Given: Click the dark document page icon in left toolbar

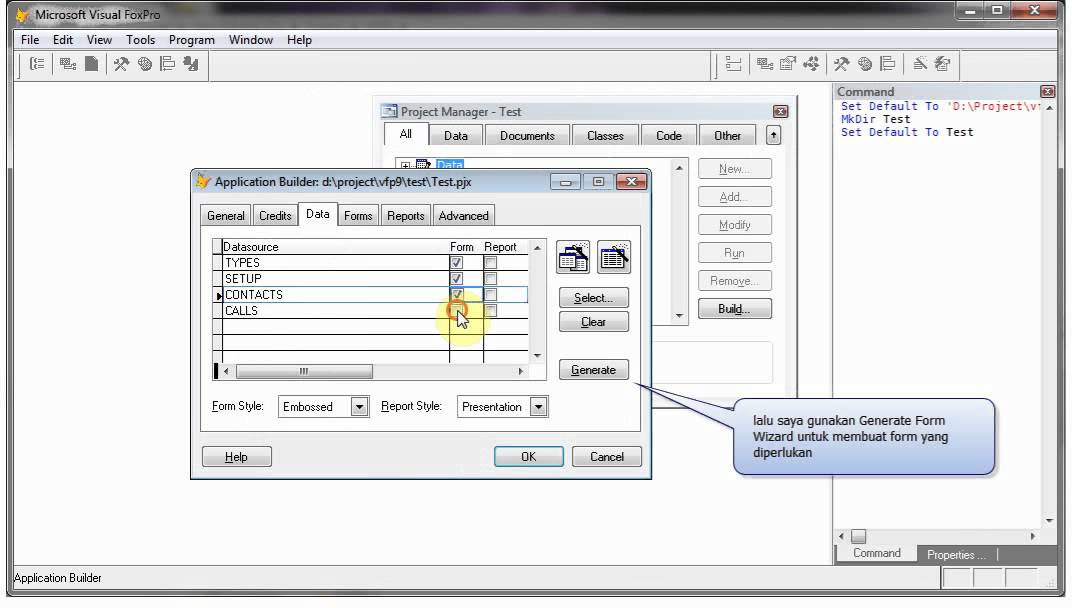Looking at the screenshot, I should (91, 64).
